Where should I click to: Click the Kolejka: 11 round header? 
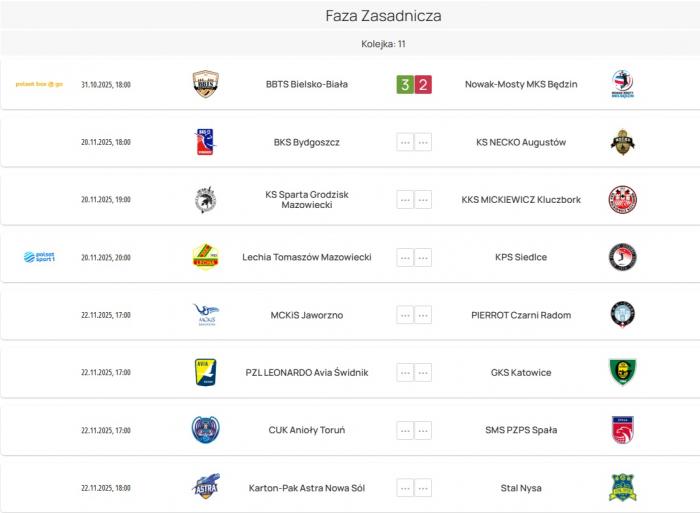pyautogui.click(x=383, y=44)
